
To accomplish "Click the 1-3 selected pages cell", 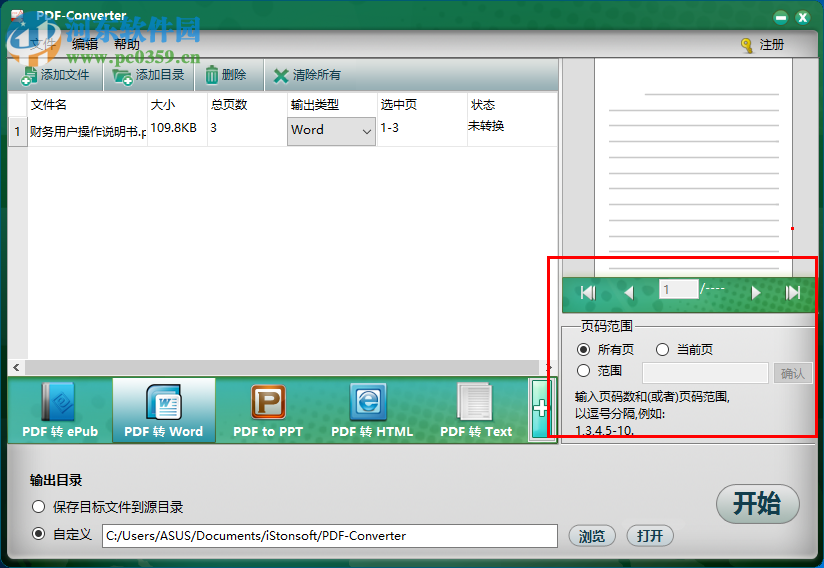I will [422, 131].
